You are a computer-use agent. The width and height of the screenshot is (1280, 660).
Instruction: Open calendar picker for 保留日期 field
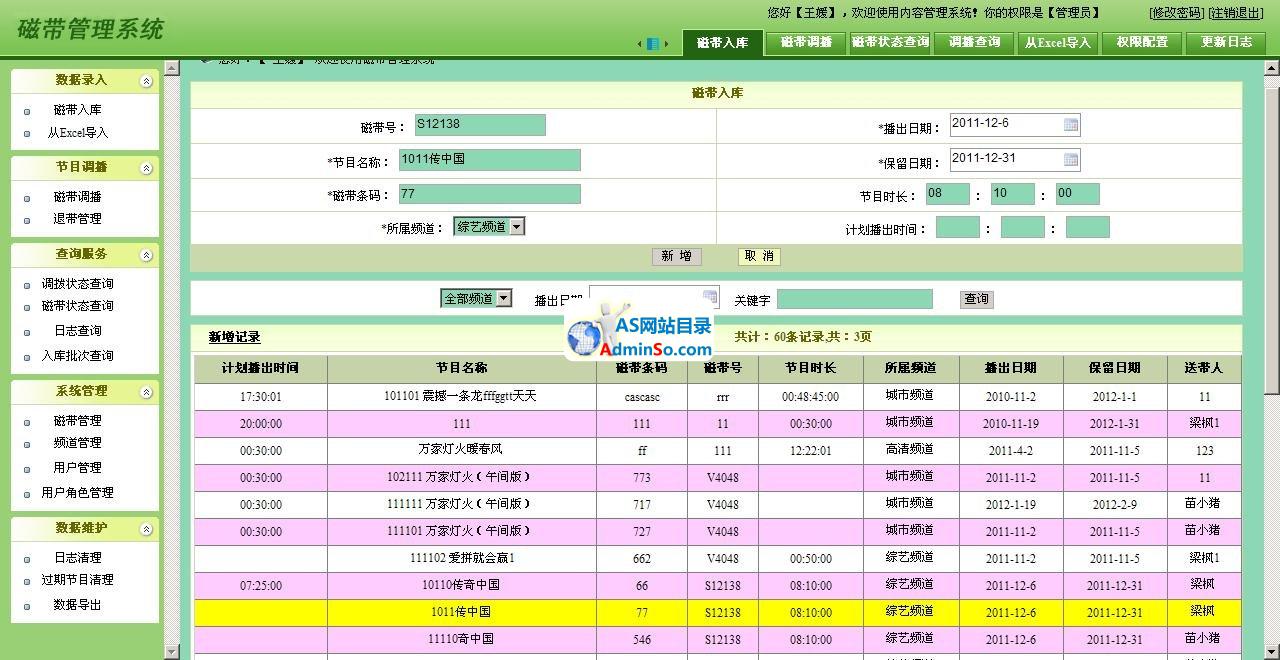pyautogui.click(x=1071, y=159)
